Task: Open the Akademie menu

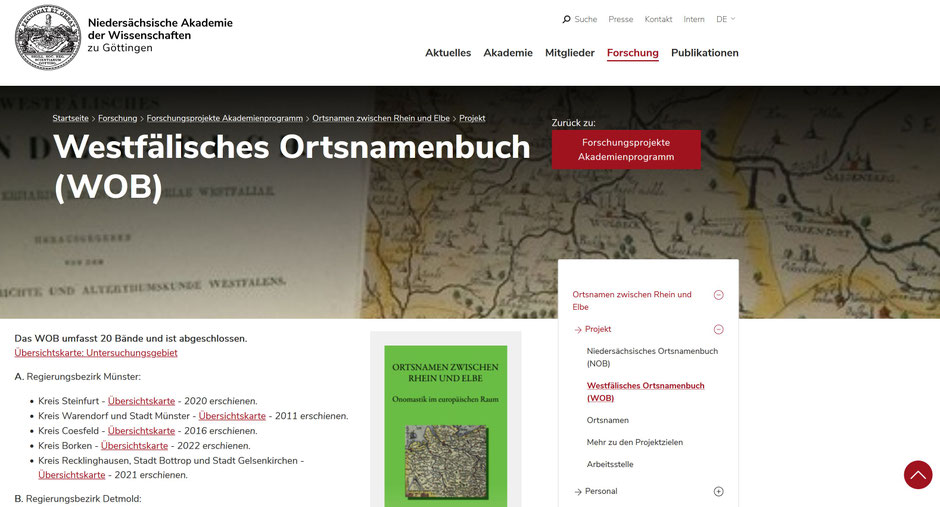Action: (508, 53)
